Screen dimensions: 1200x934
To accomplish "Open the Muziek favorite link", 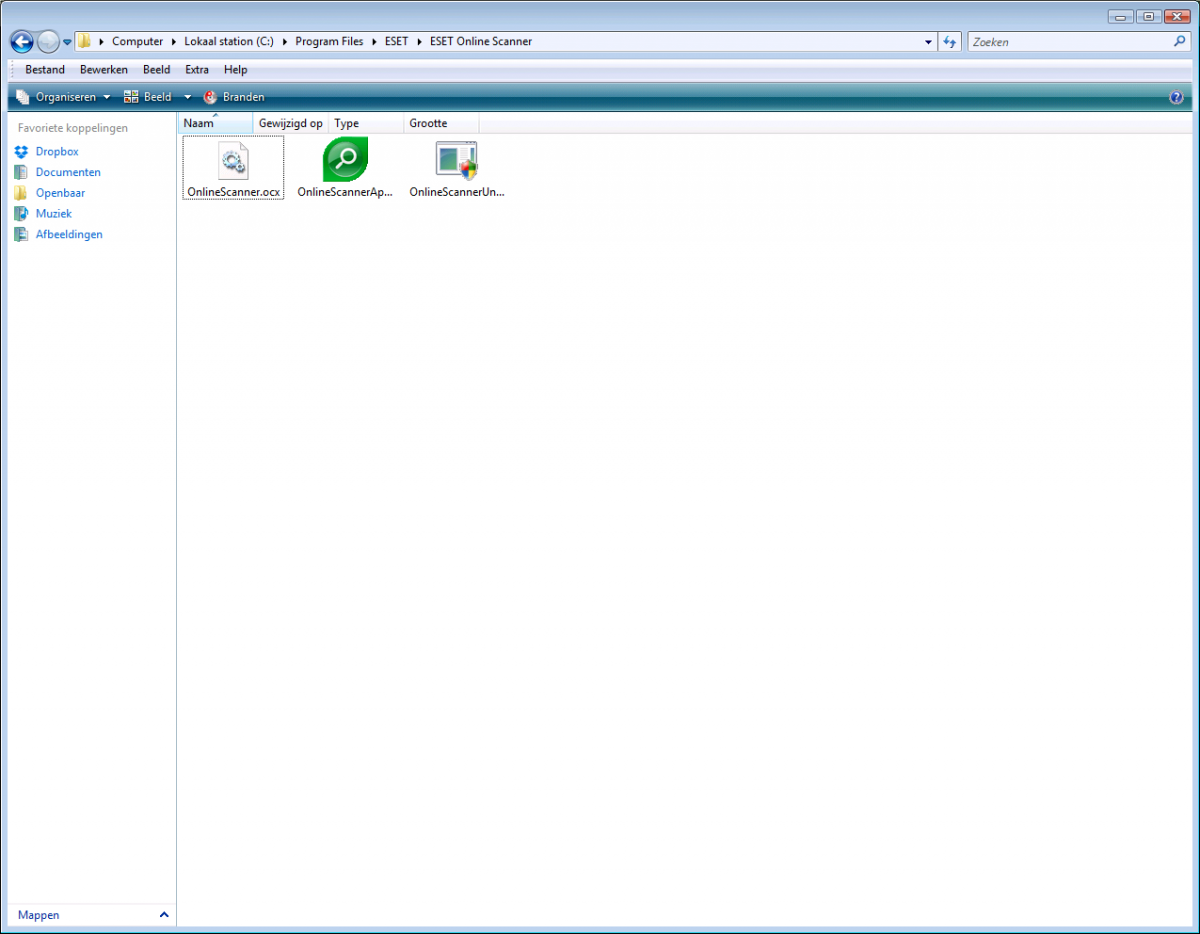I will [54, 214].
